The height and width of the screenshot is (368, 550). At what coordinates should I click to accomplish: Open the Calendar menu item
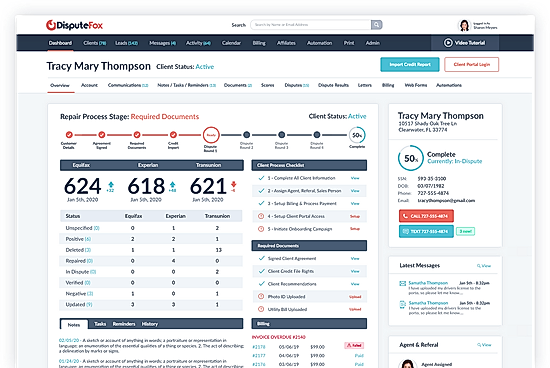231,43
